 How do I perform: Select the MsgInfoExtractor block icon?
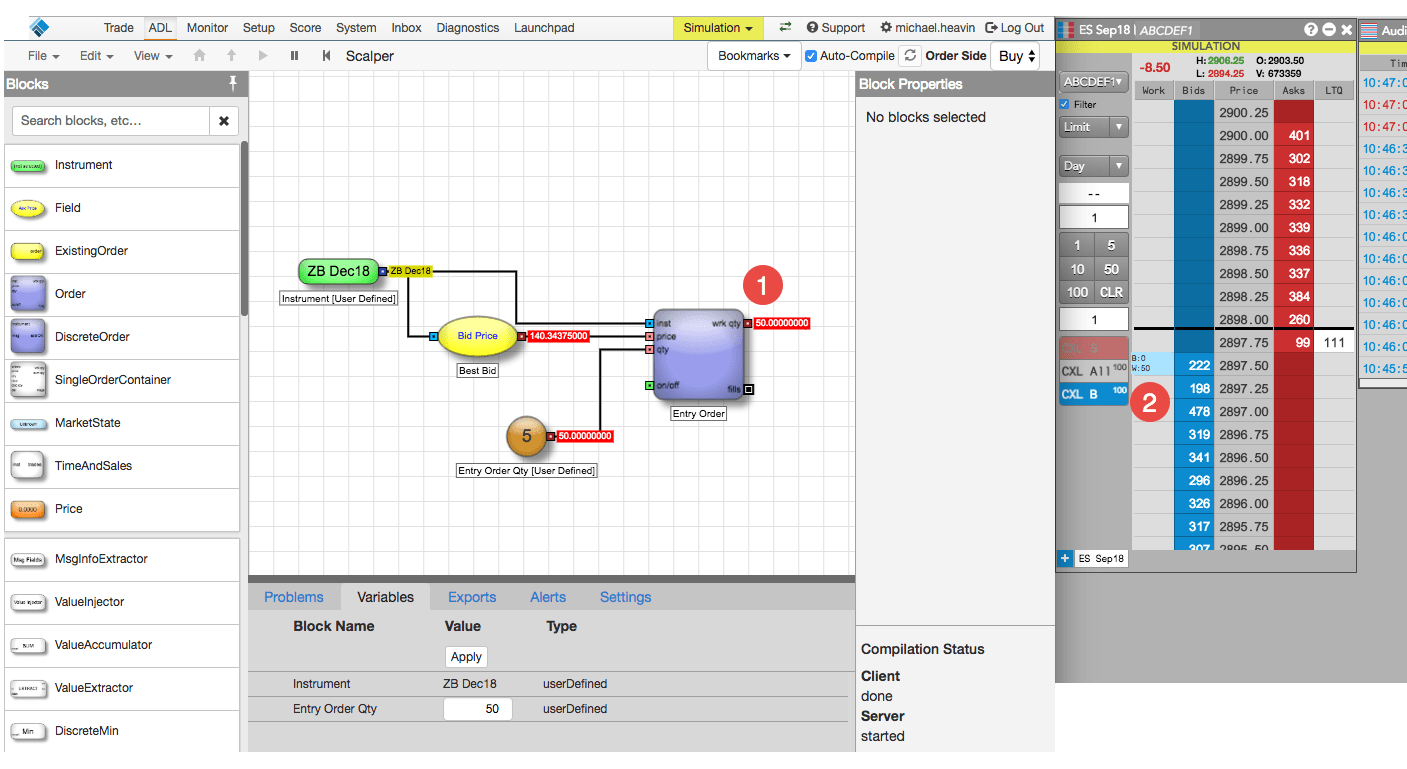click(28, 559)
